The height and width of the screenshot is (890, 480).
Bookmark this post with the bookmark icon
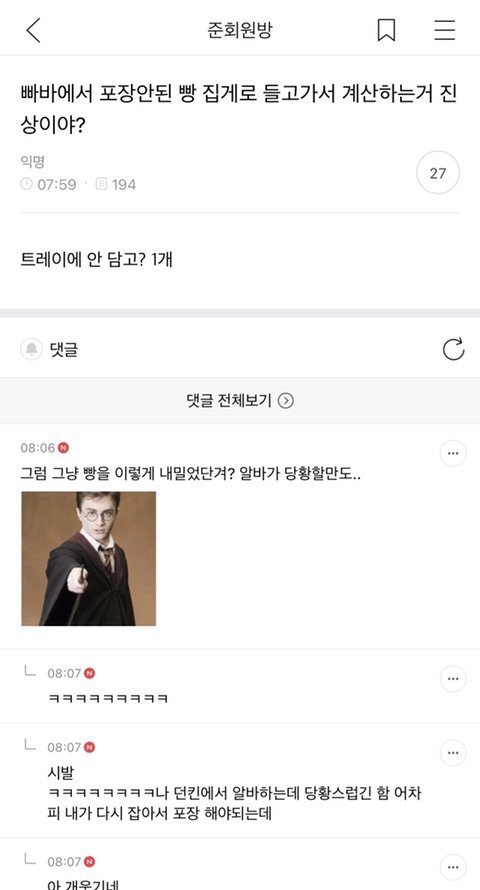point(386,30)
